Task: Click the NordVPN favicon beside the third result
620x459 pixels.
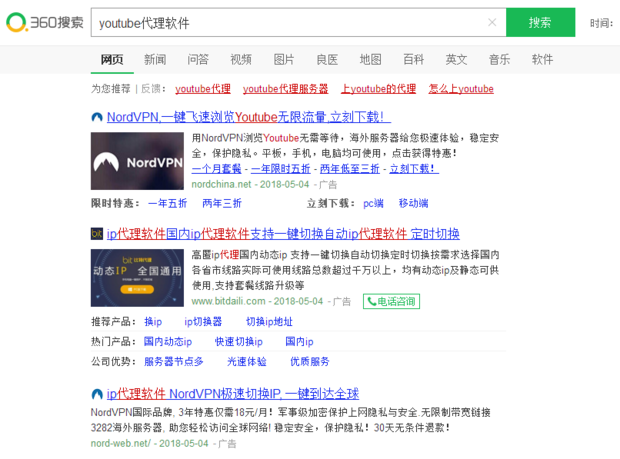Action: pos(96,393)
